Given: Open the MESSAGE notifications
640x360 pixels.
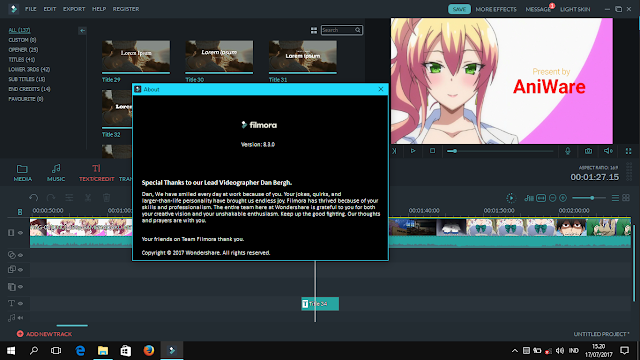Looking at the screenshot, I should tap(538, 9).
